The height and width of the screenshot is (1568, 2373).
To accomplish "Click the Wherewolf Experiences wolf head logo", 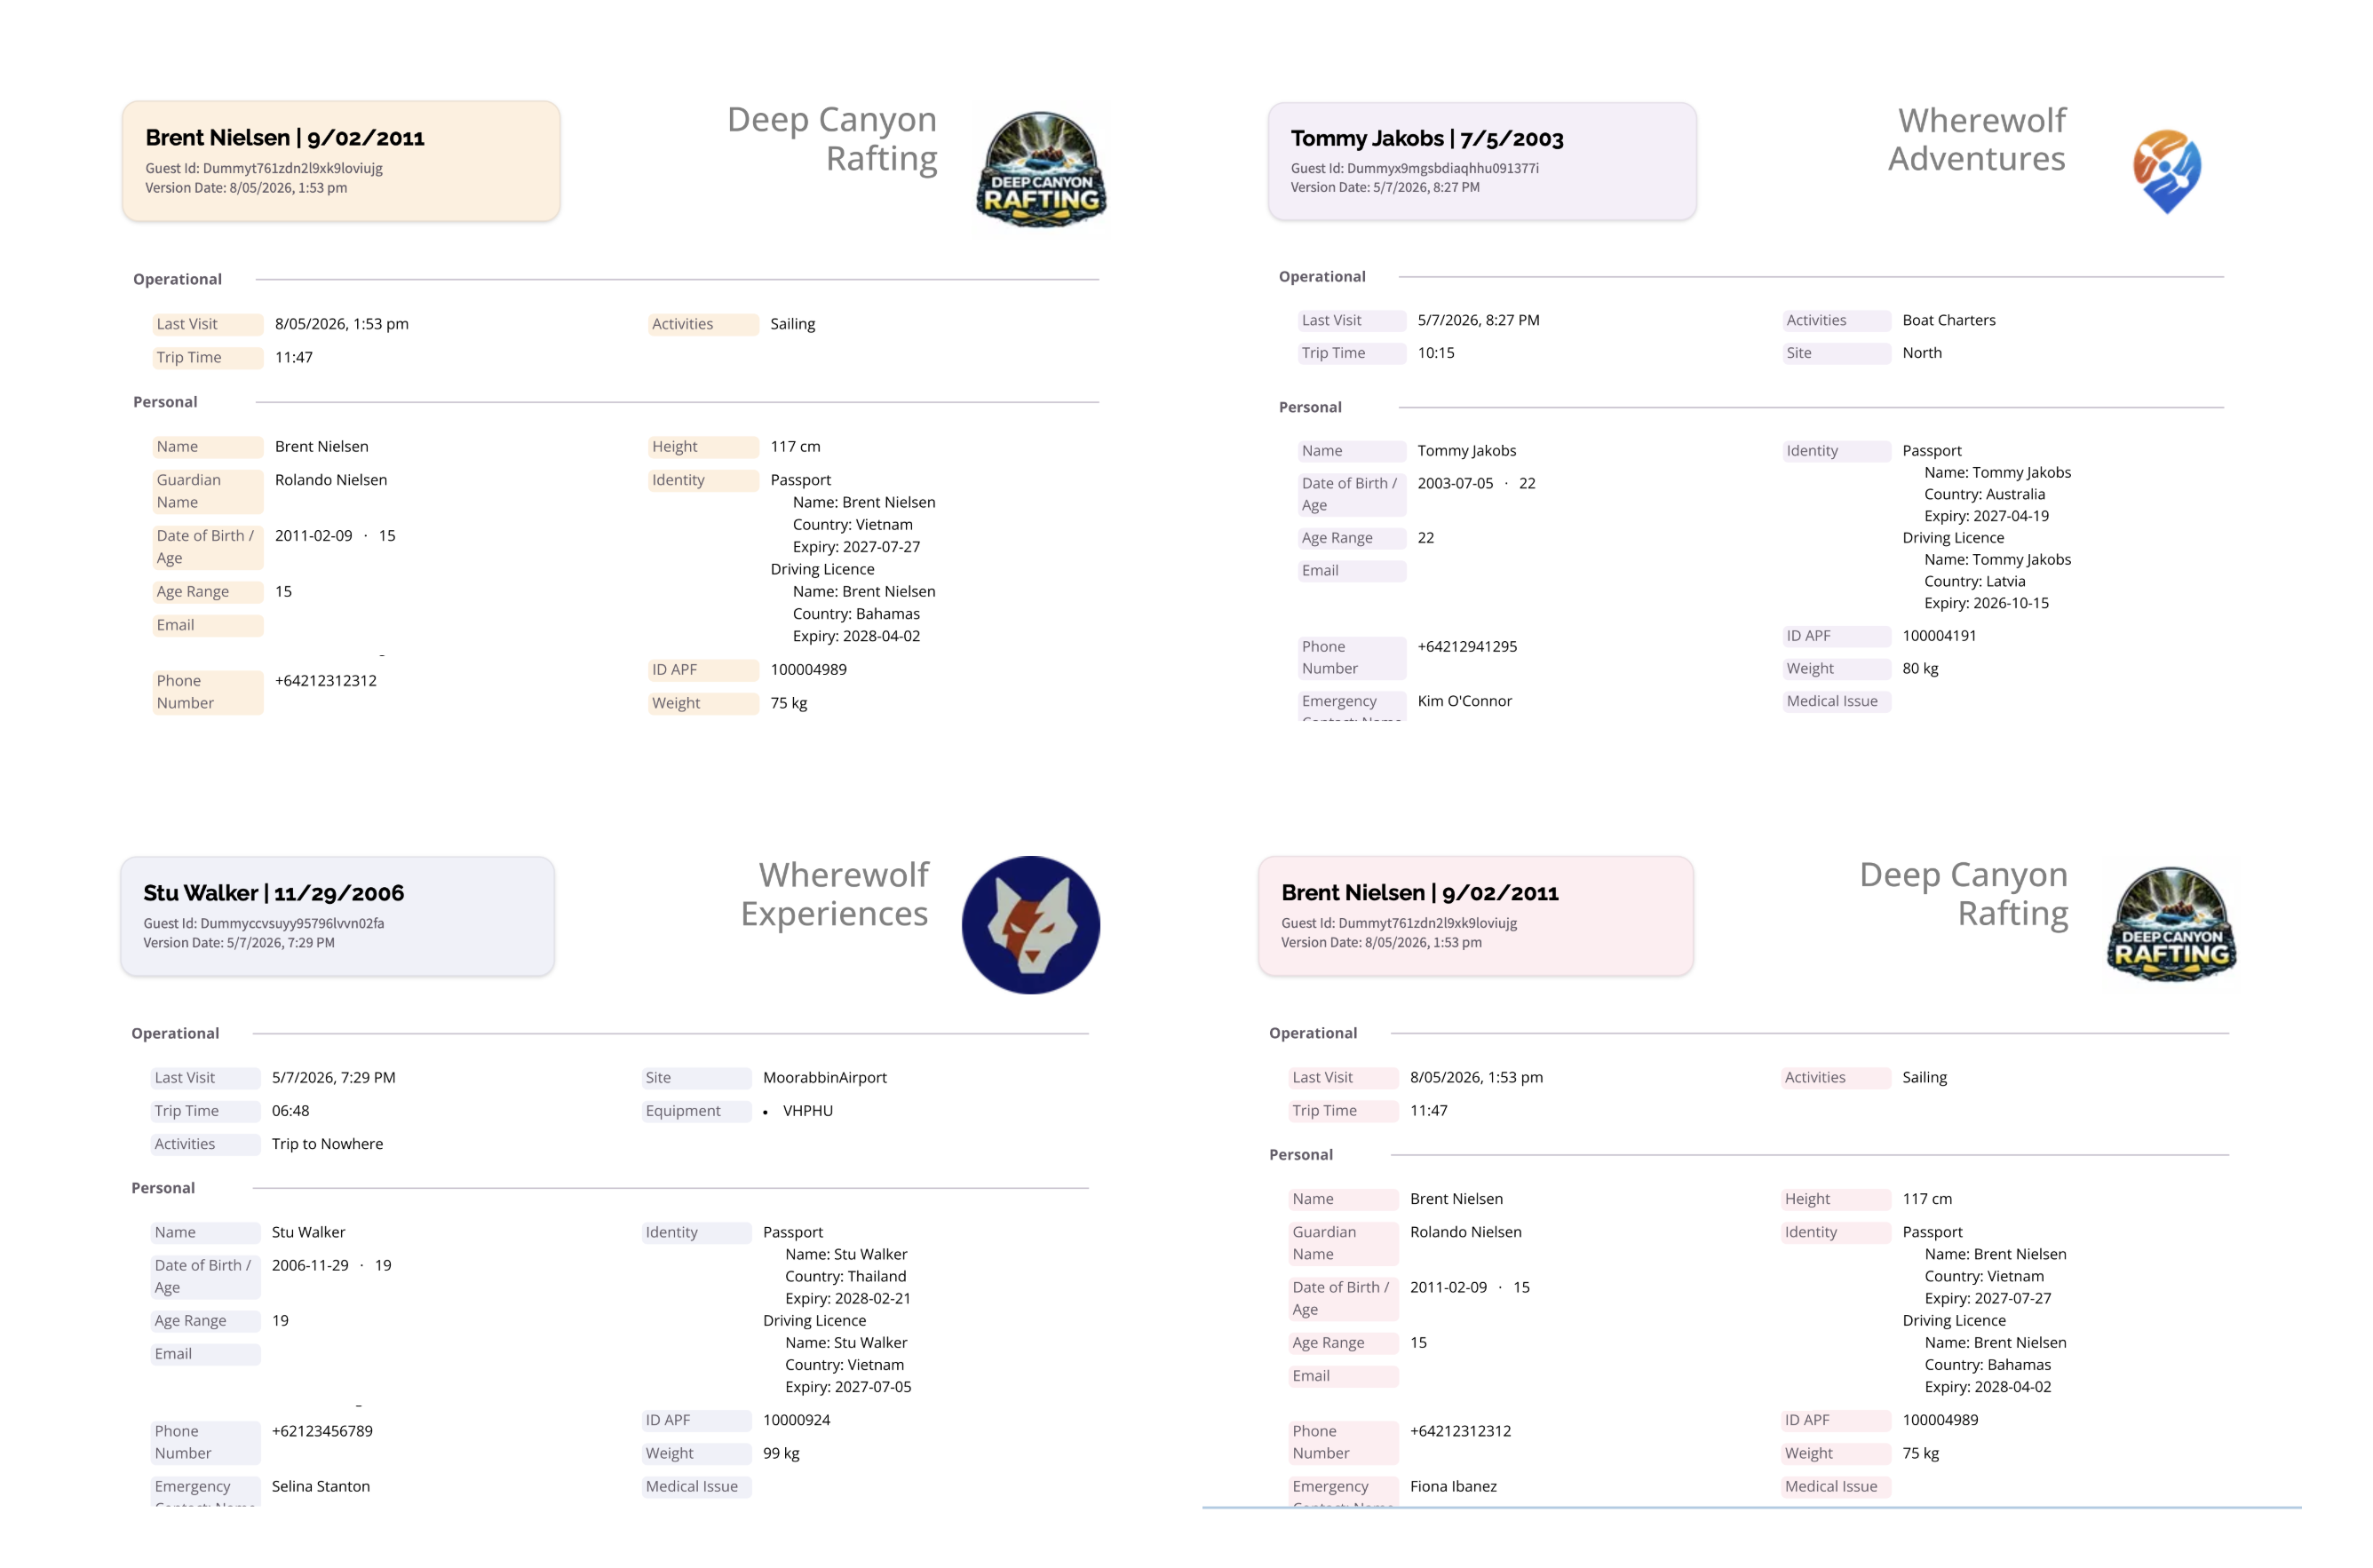I will [x=1030, y=925].
